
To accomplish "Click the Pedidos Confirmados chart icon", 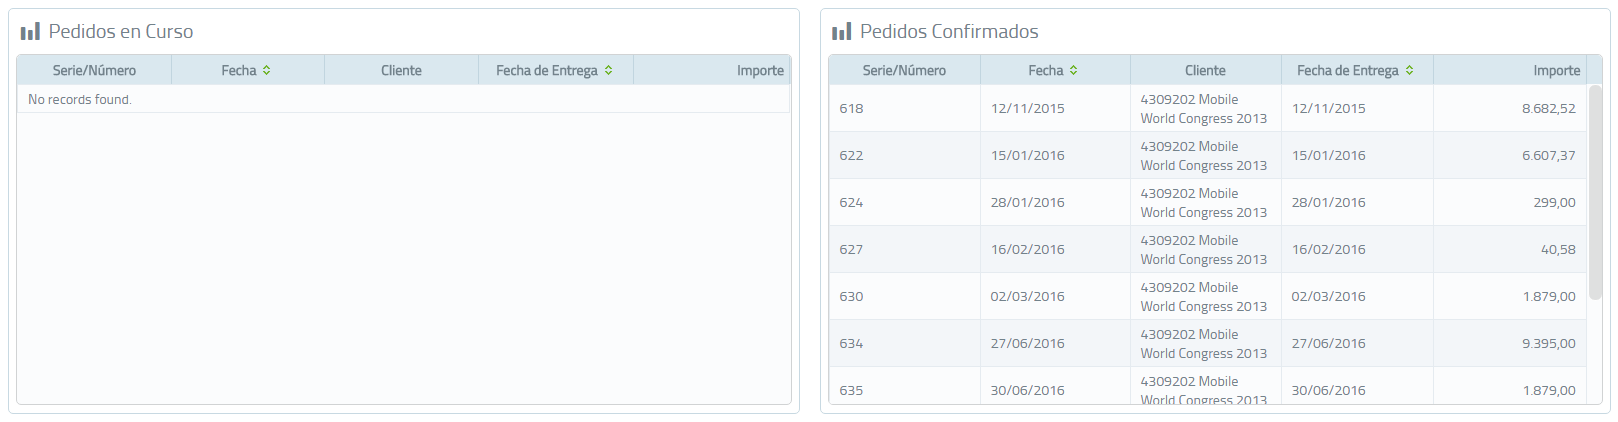I will 841,32.
